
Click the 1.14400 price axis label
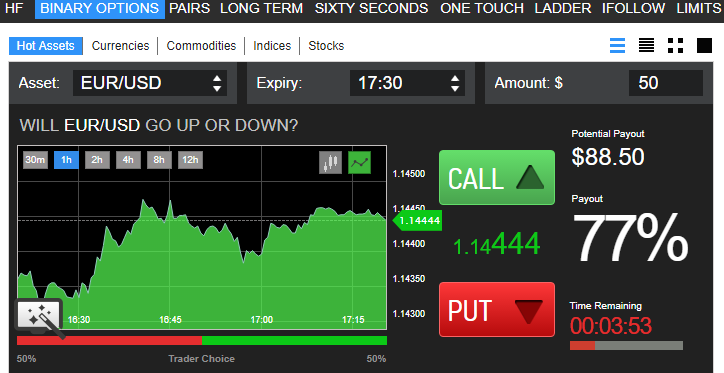point(409,244)
